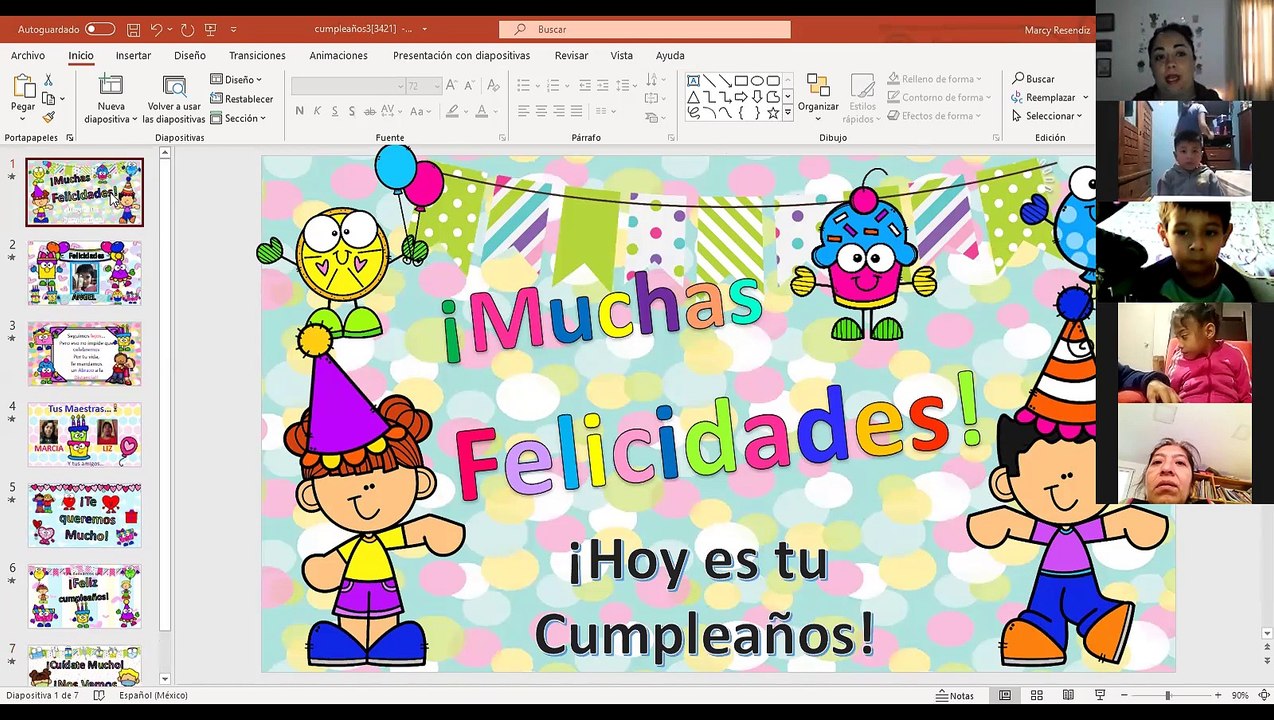Fit slide to current window icon

(1264, 695)
